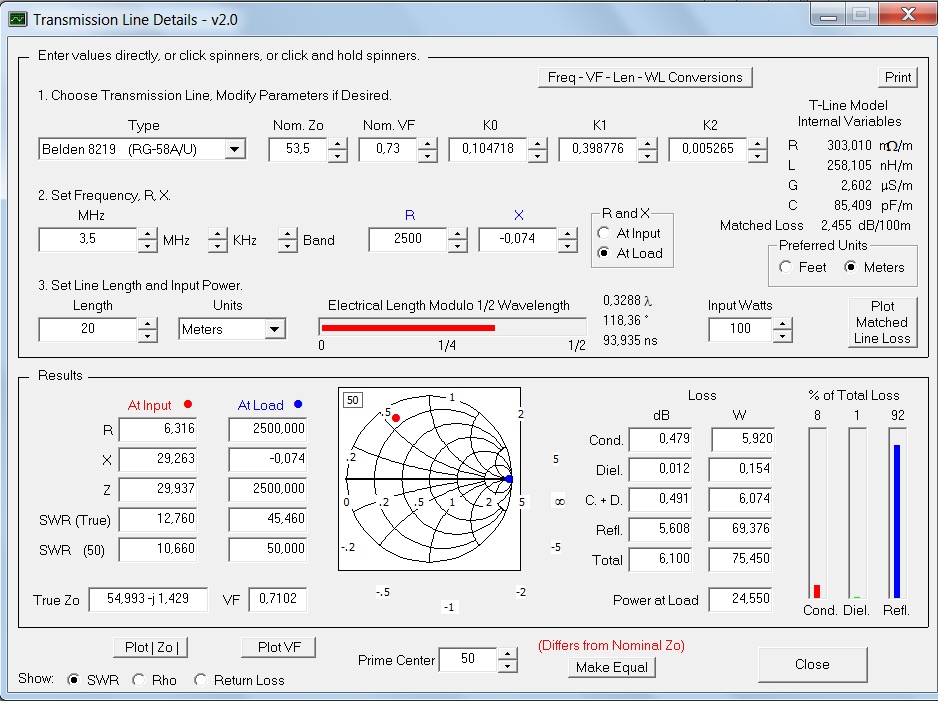Click the R value input field
The height and width of the screenshot is (701, 938).
click(408, 239)
